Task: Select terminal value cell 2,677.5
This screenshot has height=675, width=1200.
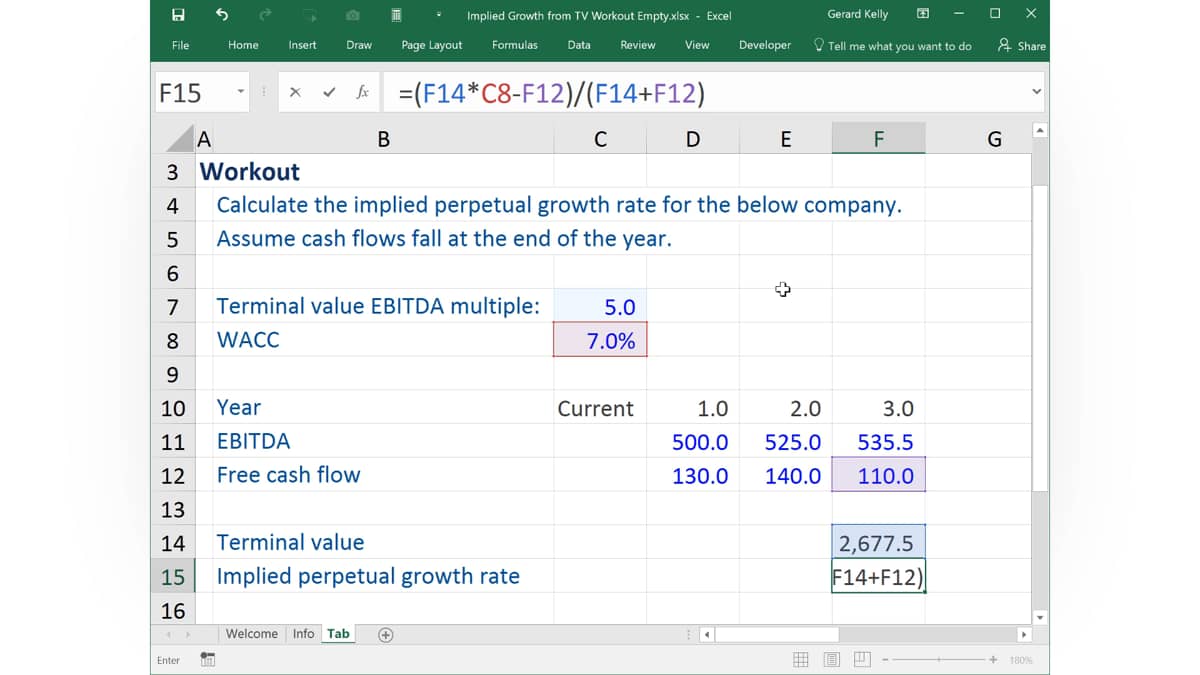Action: tap(878, 543)
